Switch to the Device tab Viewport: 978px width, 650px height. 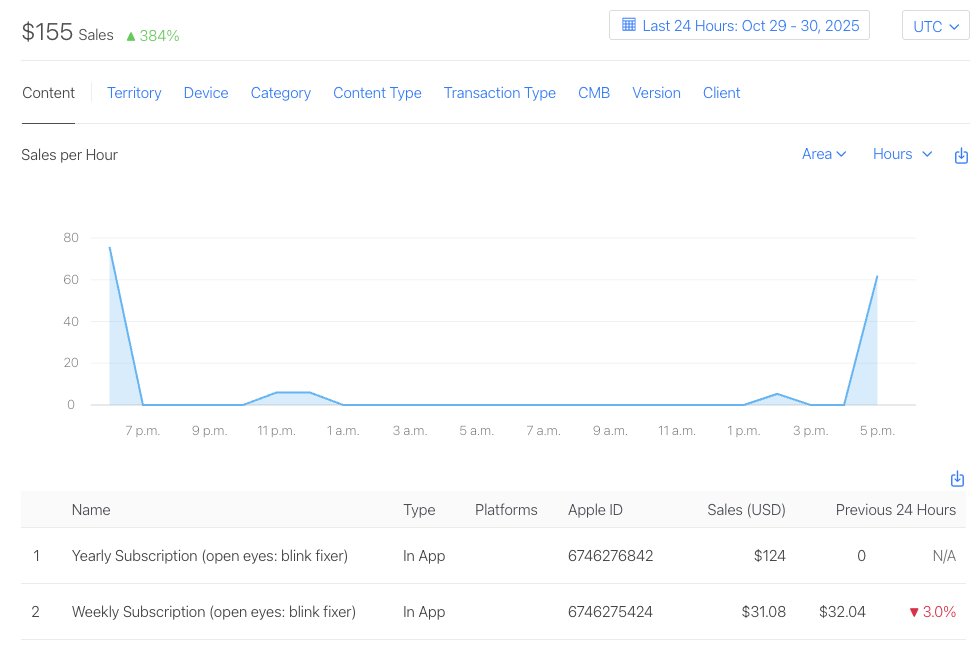(206, 93)
